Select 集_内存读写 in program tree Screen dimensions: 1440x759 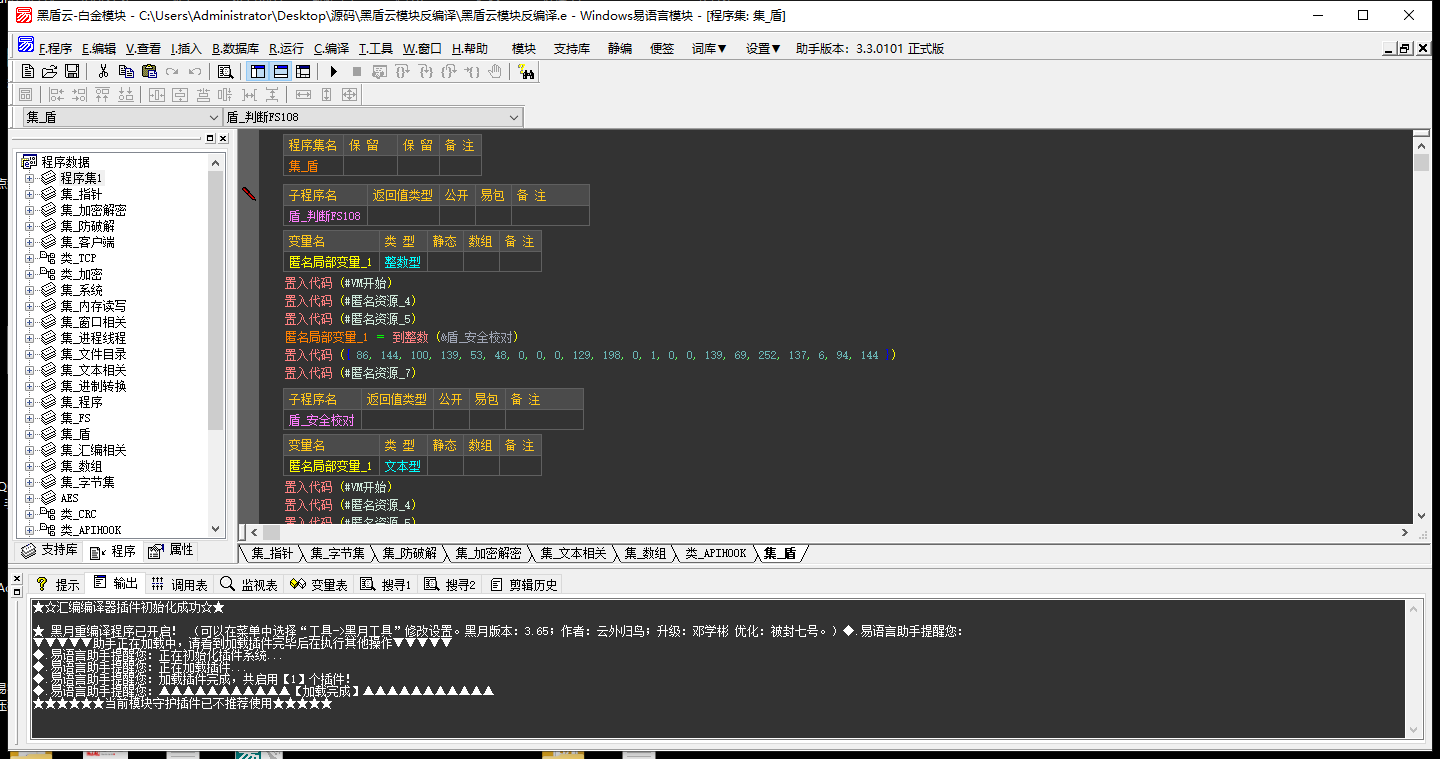click(x=93, y=306)
